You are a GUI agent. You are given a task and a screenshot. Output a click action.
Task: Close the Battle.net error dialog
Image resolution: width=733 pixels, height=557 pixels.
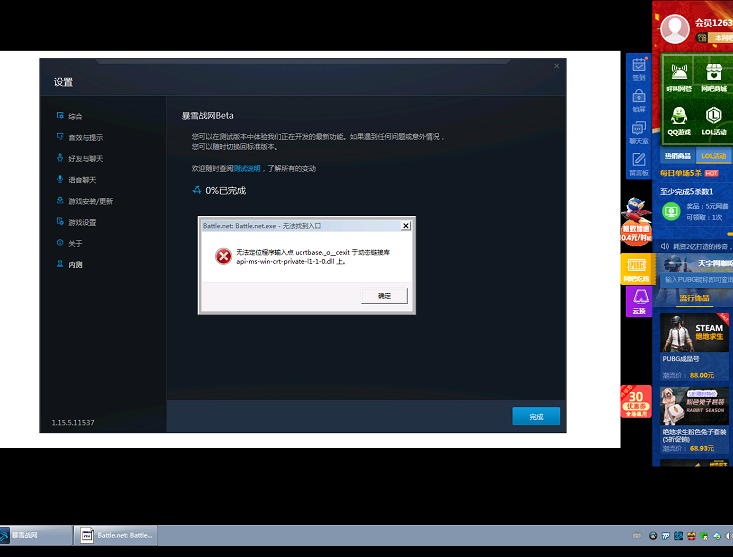406,226
